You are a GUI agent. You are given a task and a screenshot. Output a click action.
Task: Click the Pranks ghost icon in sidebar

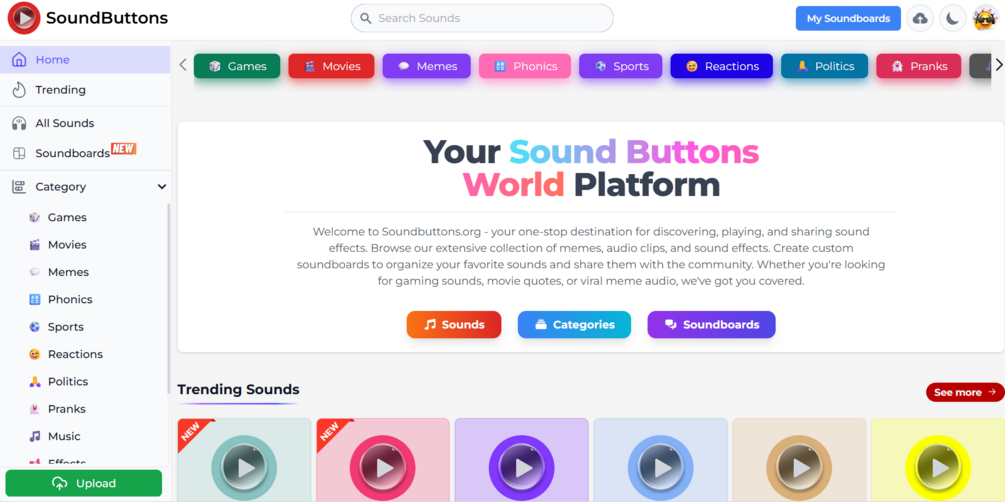pyautogui.click(x=35, y=409)
